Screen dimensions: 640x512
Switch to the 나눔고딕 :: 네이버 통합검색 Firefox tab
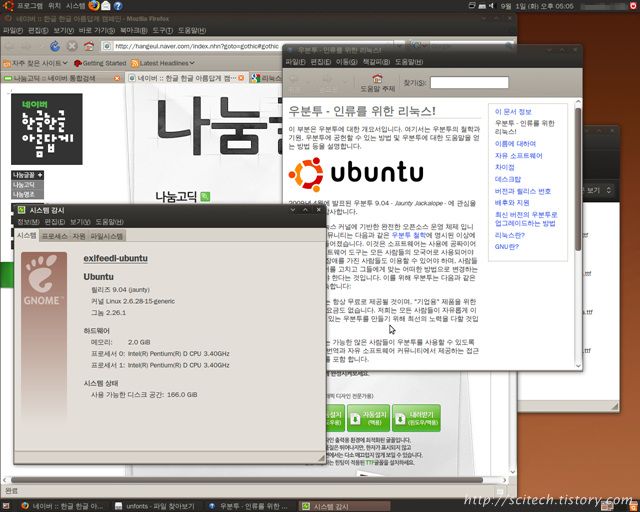pyautogui.click(x=62, y=78)
